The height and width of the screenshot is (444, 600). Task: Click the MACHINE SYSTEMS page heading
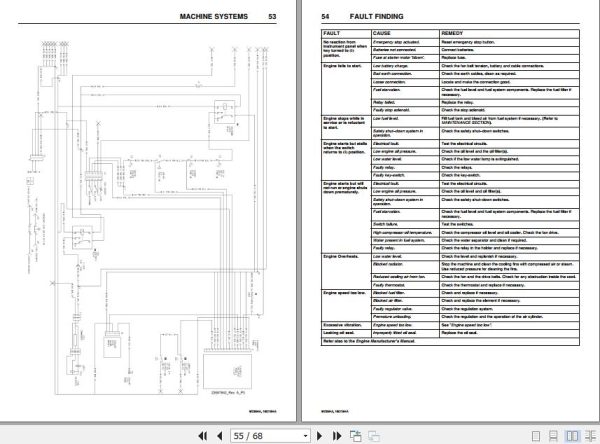coord(214,16)
